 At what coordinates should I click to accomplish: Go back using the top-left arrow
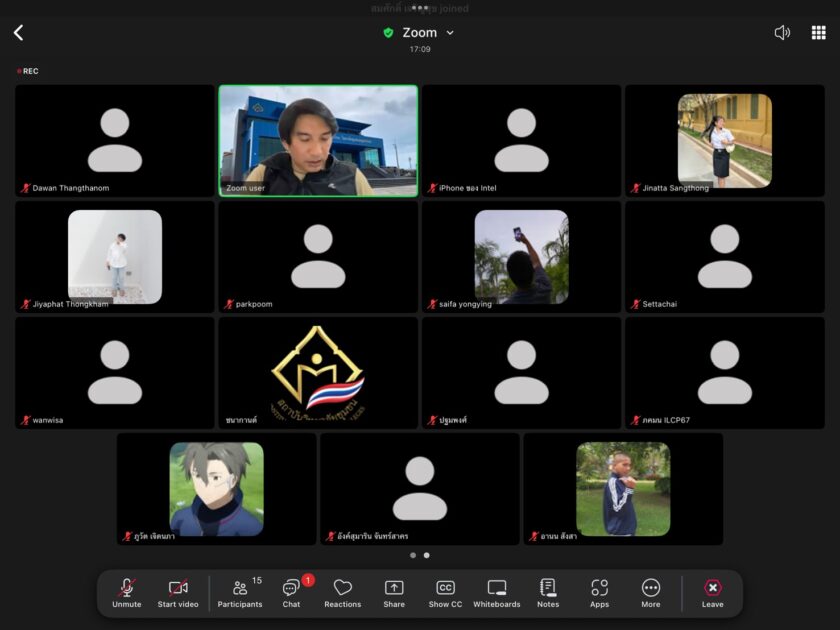pos(18,33)
